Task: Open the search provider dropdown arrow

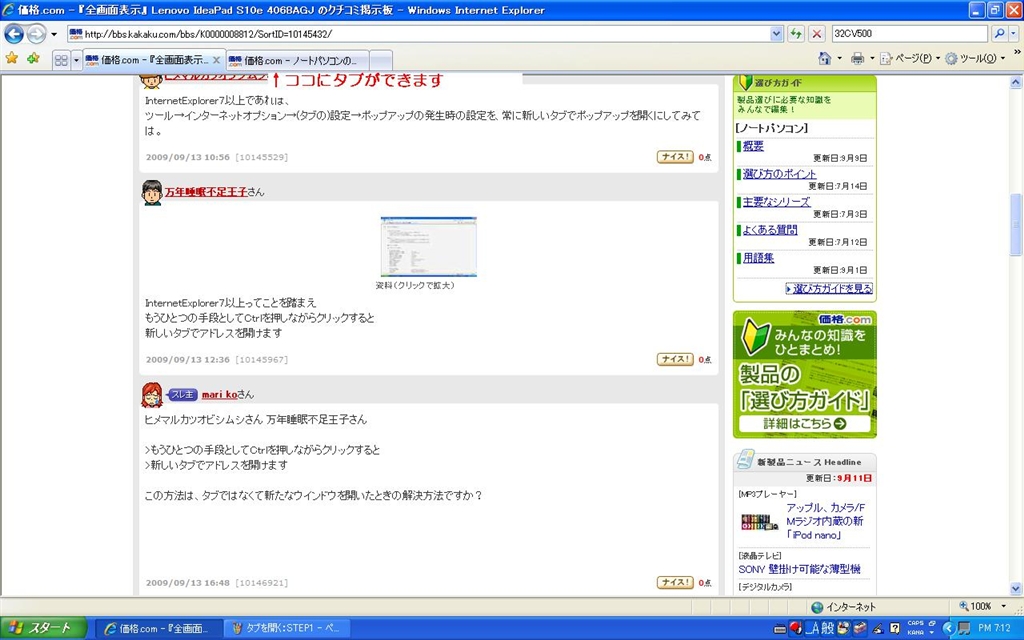Action: pyautogui.click(x=1014, y=34)
